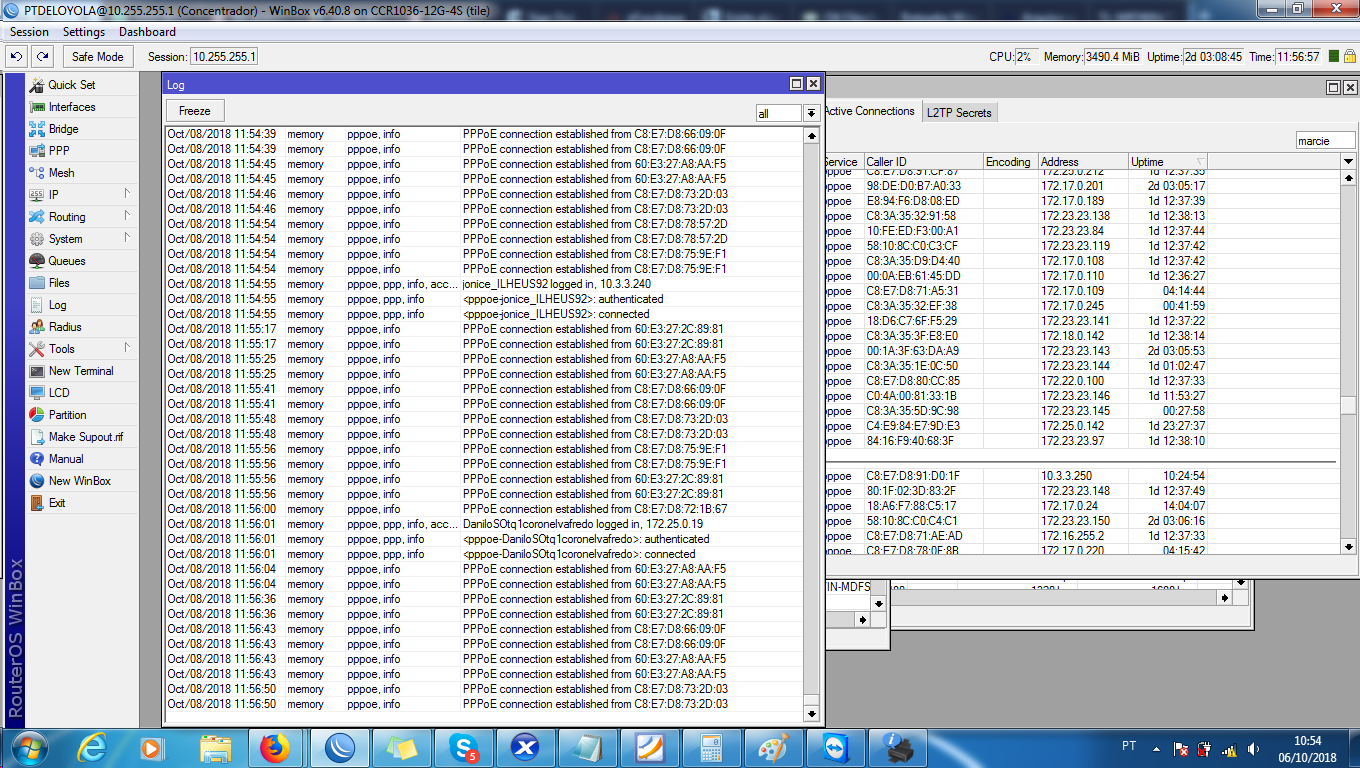Open Skype from the taskbar
1360x768 pixels.
click(x=464, y=748)
